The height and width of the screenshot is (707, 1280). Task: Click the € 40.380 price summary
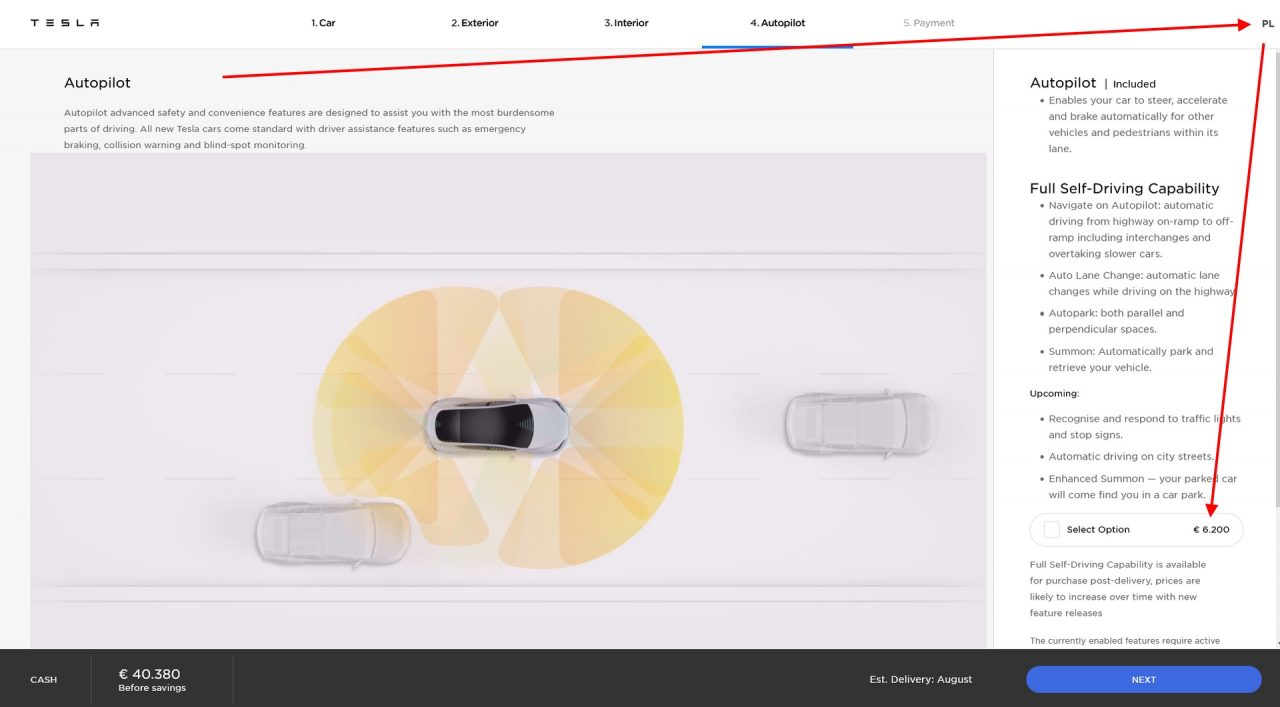149,674
